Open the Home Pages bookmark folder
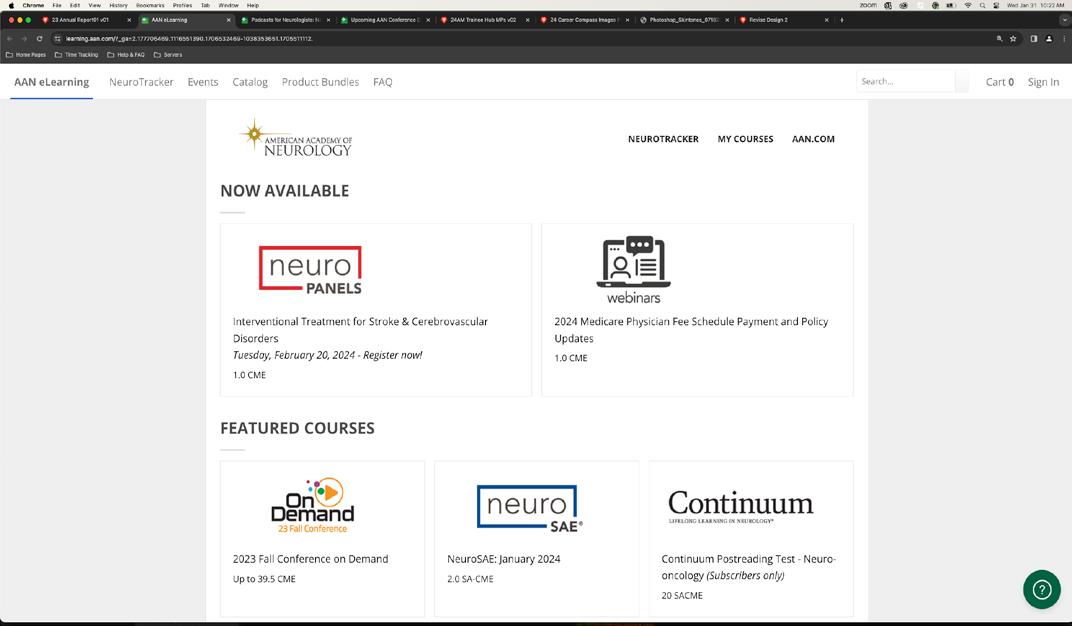Image resolution: width=1072 pixels, height=626 pixels. tap(26, 55)
